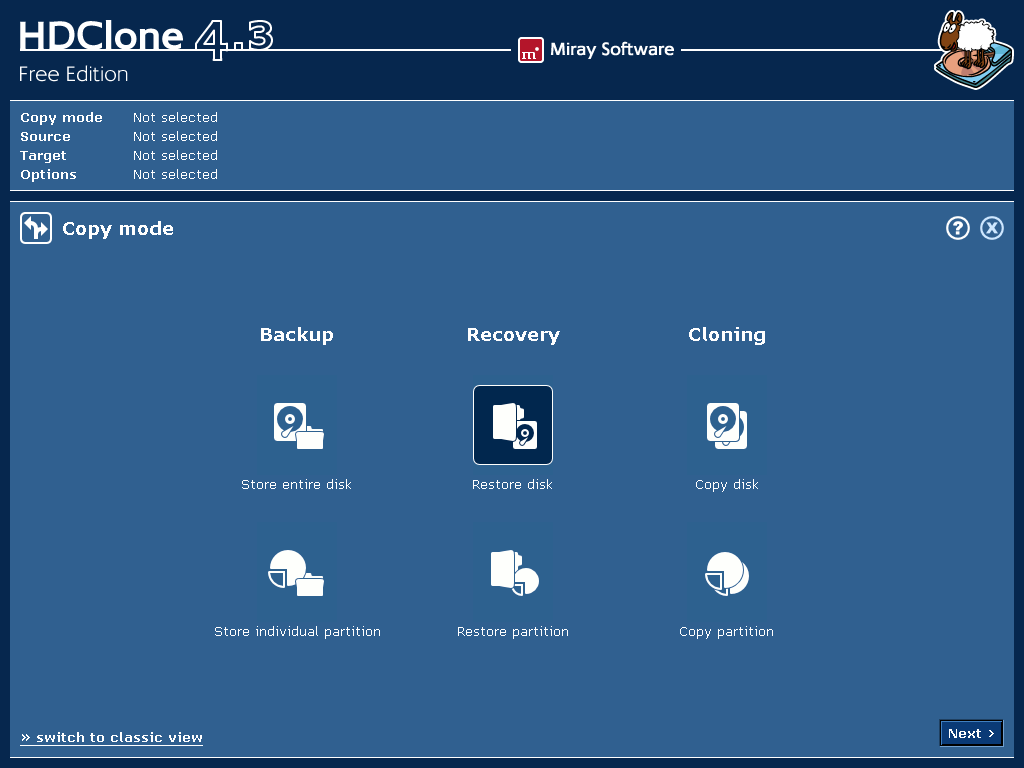This screenshot has width=1024, height=768.
Task: Click the Options status row label
Action: coord(48,174)
